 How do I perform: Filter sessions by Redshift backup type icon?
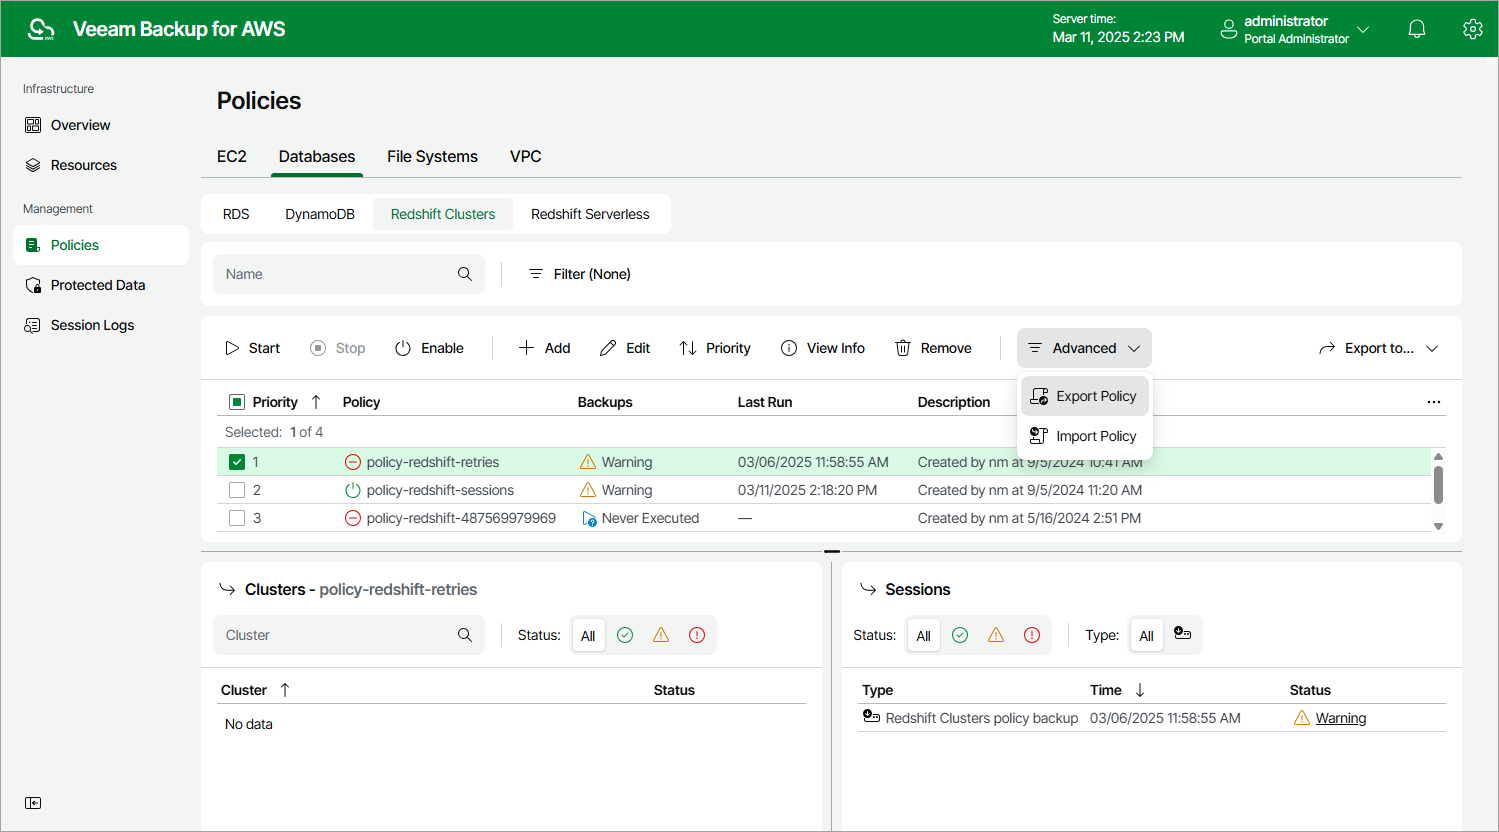coord(1182,634)
